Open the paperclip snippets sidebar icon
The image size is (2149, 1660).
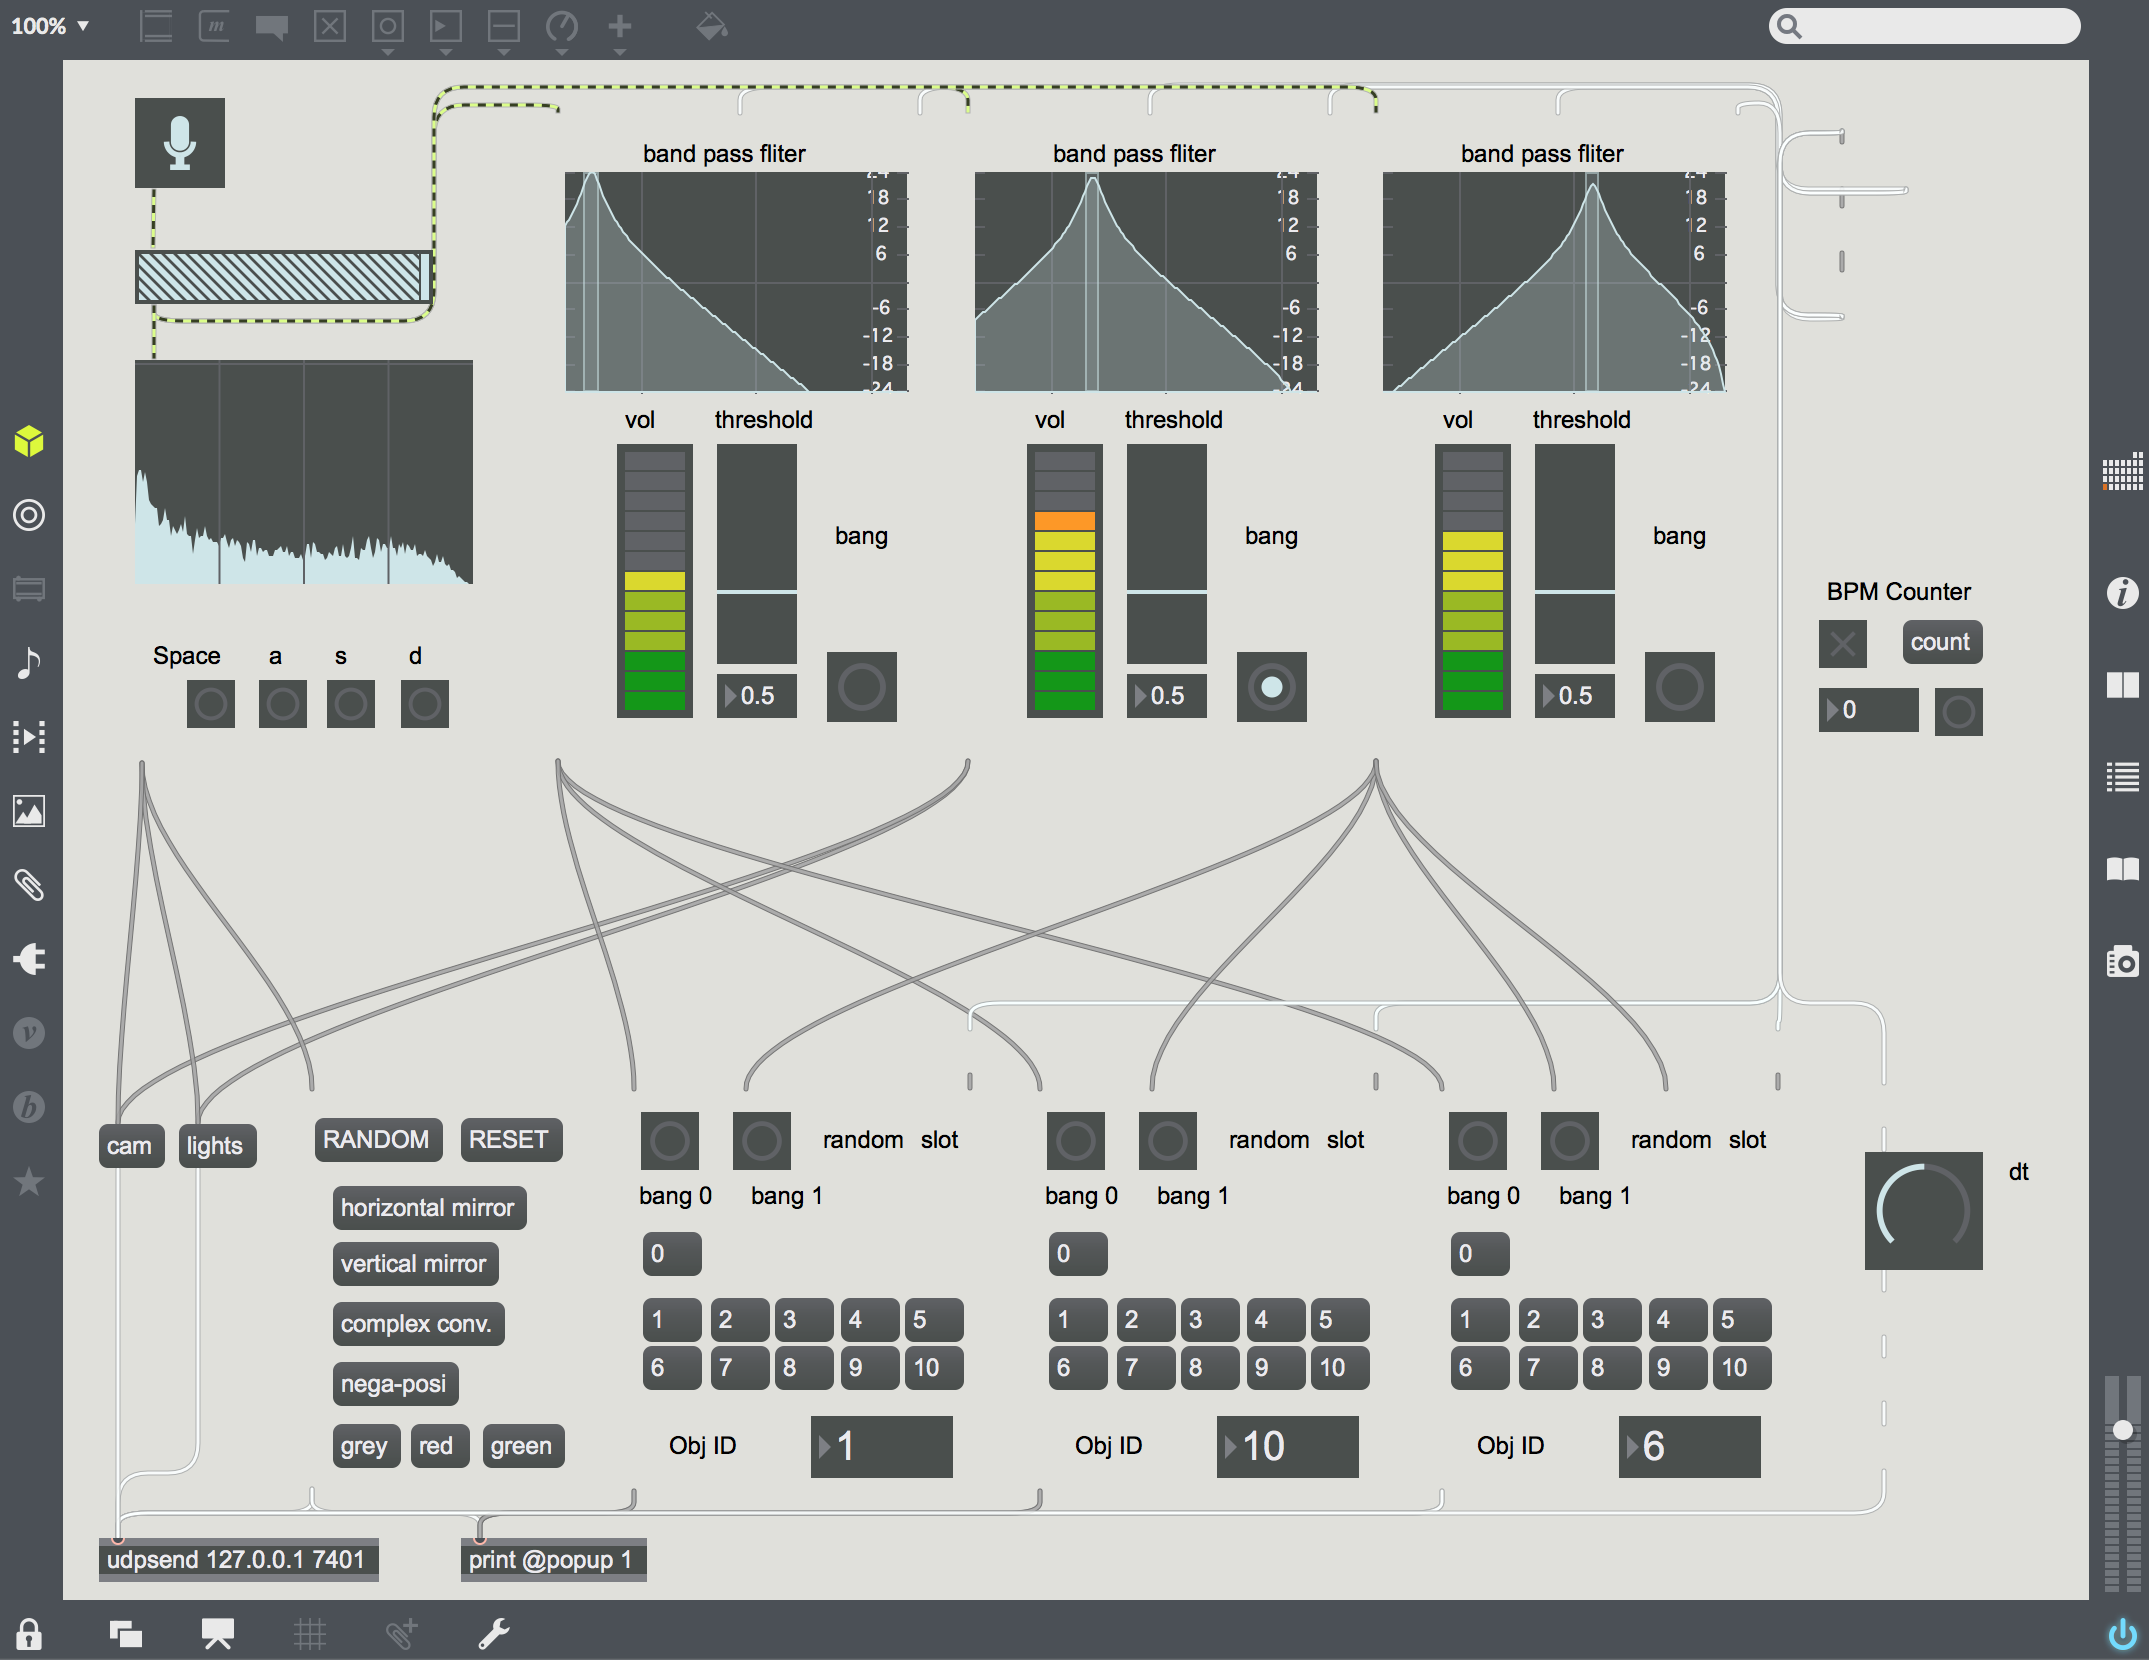29,885
